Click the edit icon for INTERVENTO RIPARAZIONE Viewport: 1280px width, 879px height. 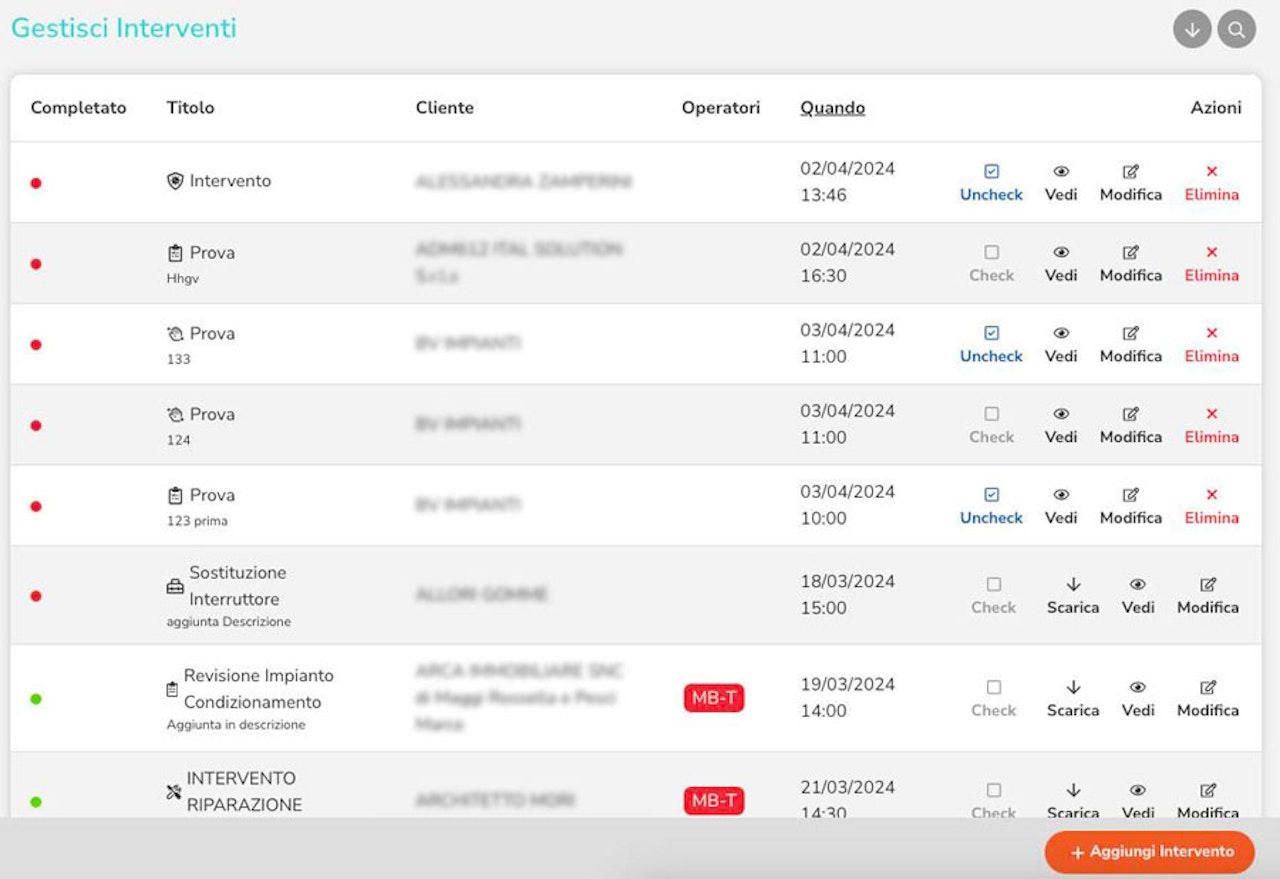[1208, 791]
